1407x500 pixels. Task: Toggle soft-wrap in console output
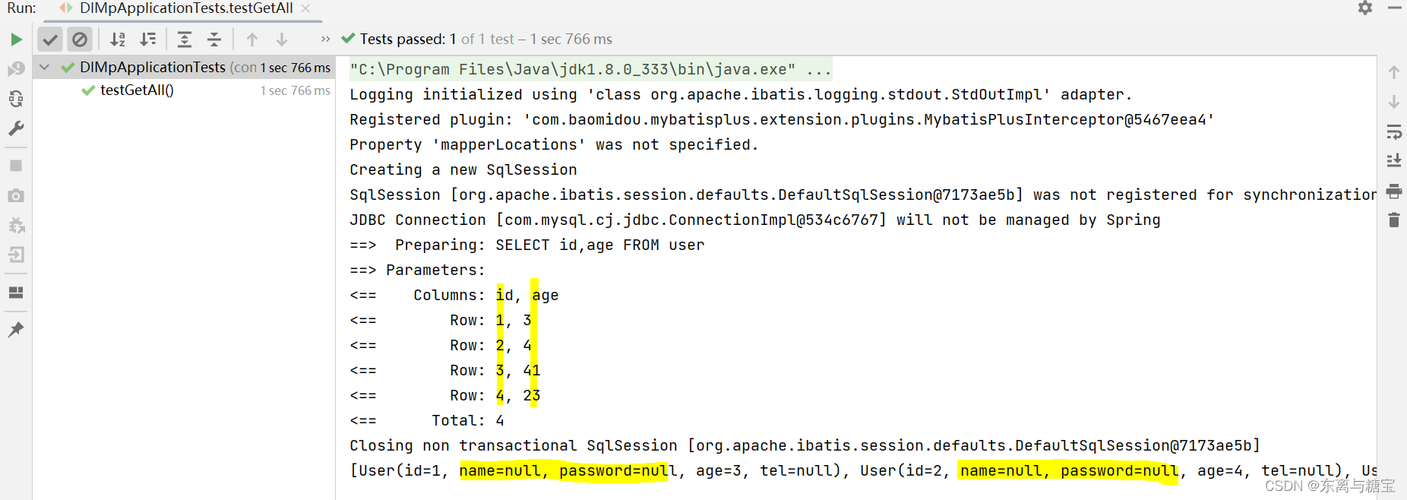coord(1394,131)
